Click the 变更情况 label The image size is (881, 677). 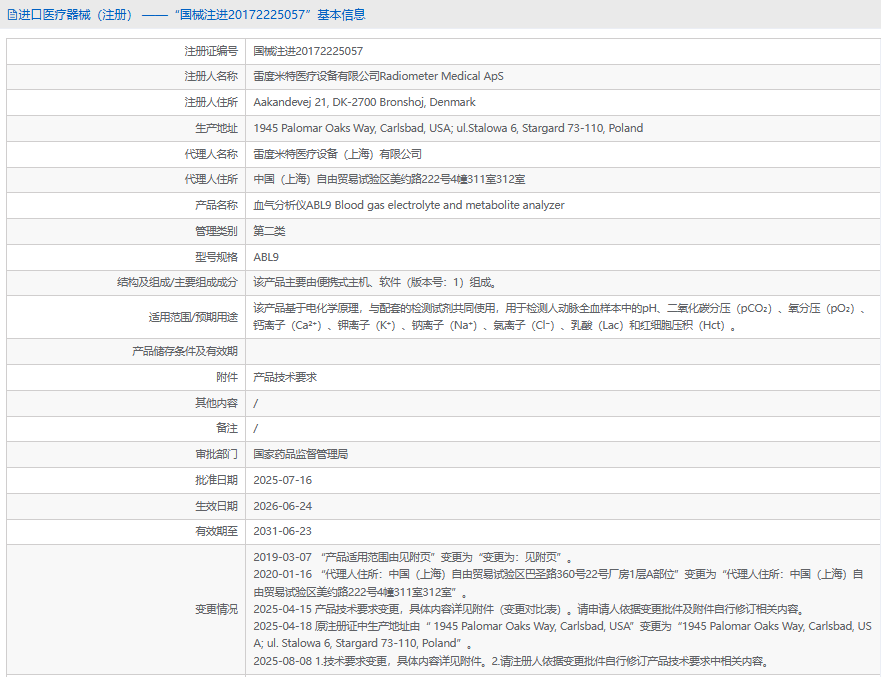216,609
